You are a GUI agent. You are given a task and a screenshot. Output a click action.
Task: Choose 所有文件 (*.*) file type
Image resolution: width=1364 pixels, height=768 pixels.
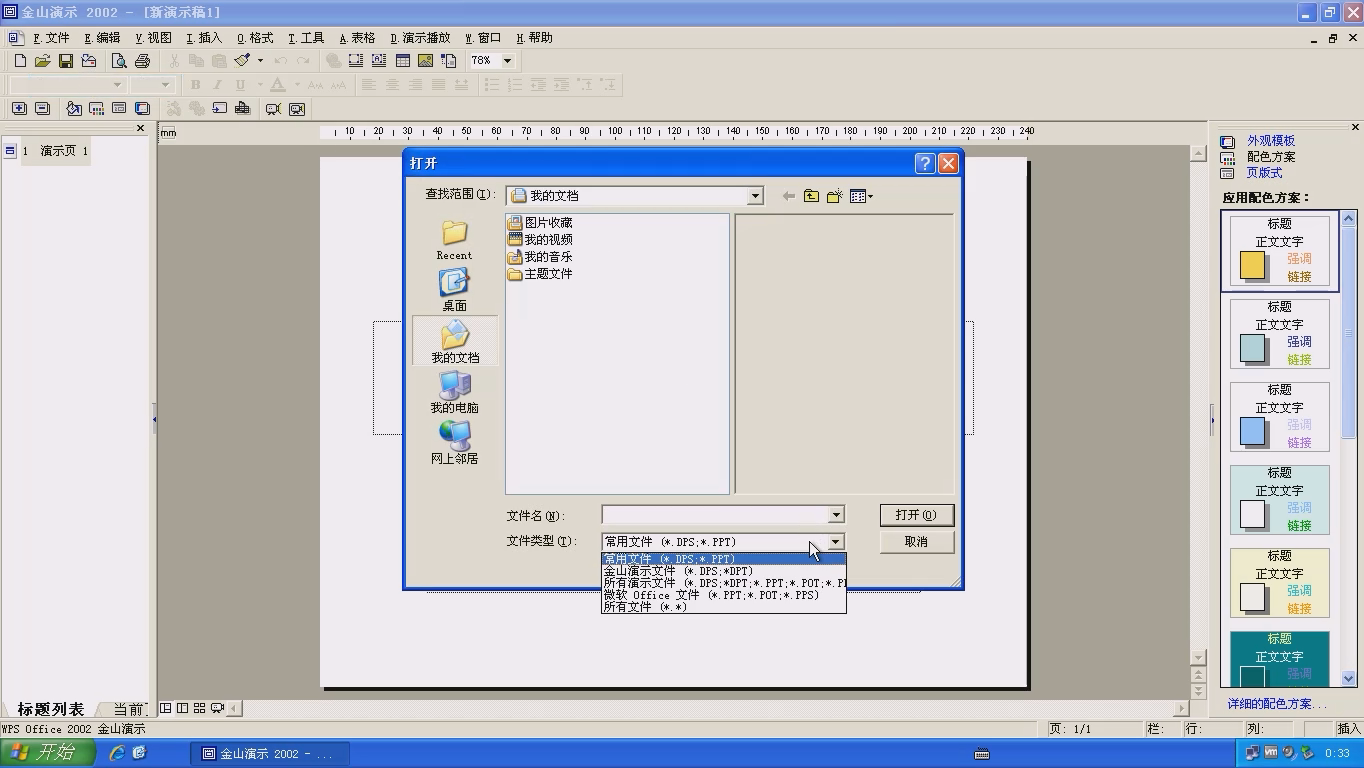click(x=723, y=607)
